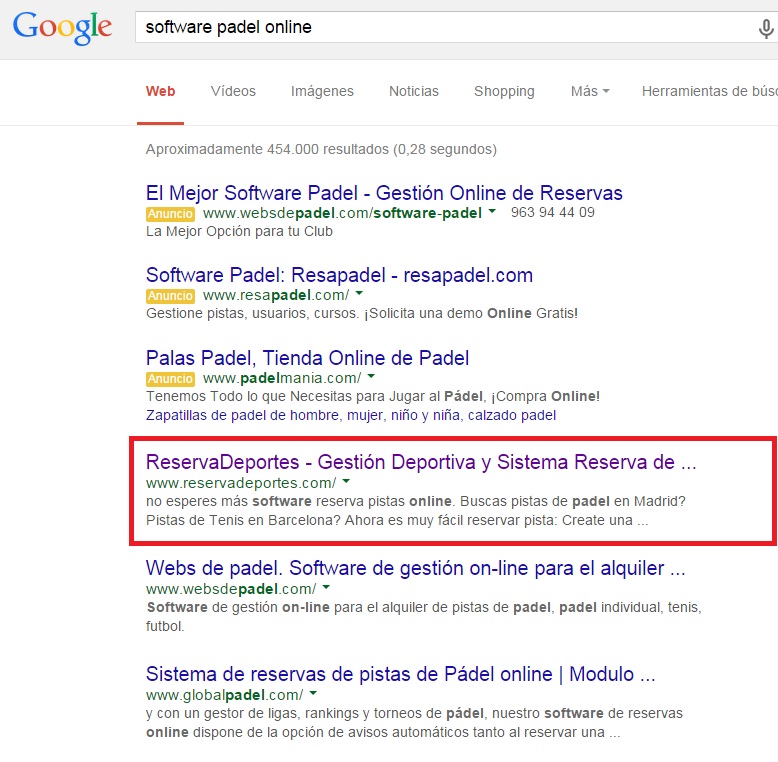
Task: Click the Anuncio badge of resapadel ad
Action: [x=170, y=296]
